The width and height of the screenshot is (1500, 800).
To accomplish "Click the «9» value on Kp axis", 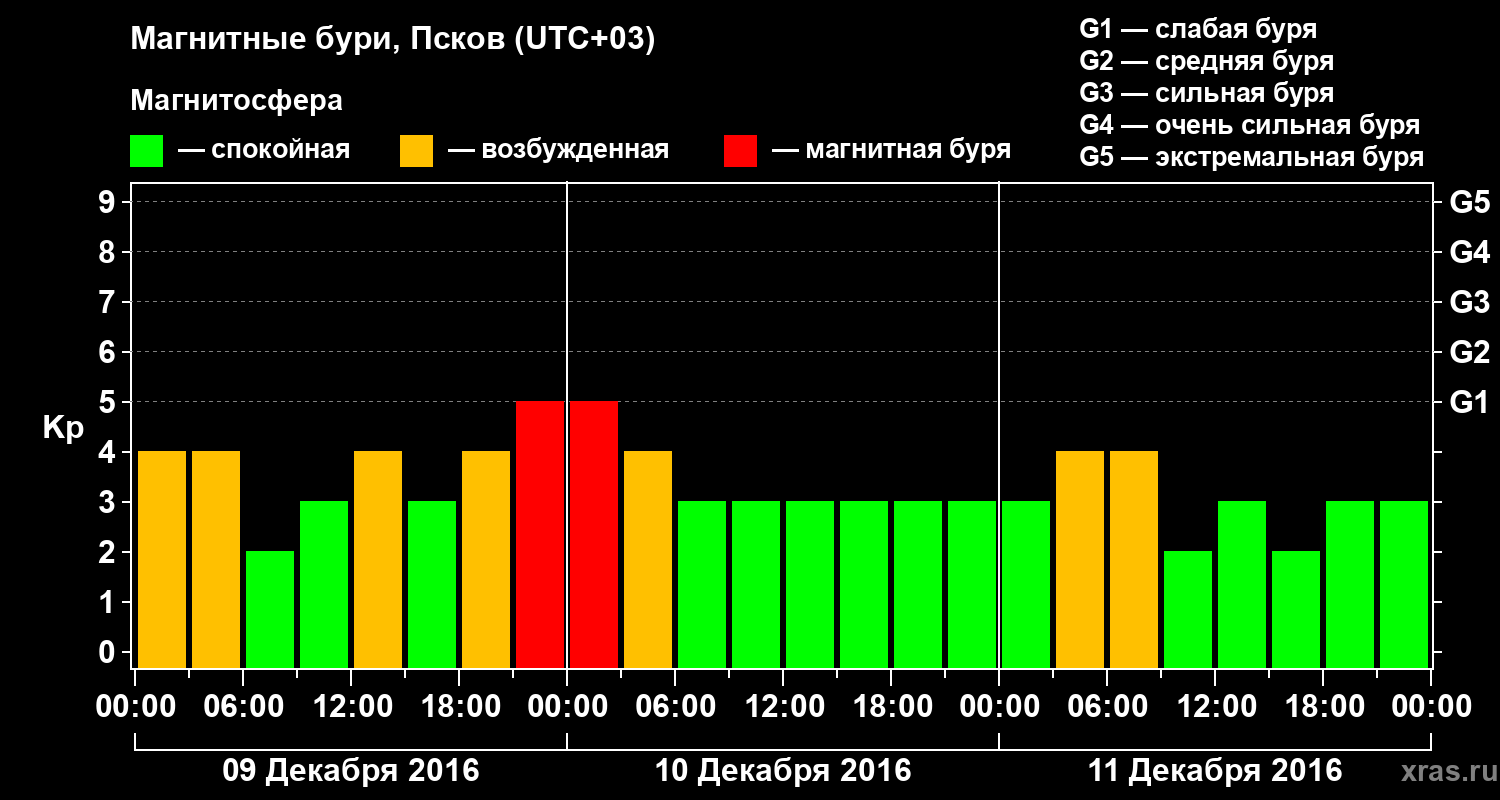I will click(109, 202).
